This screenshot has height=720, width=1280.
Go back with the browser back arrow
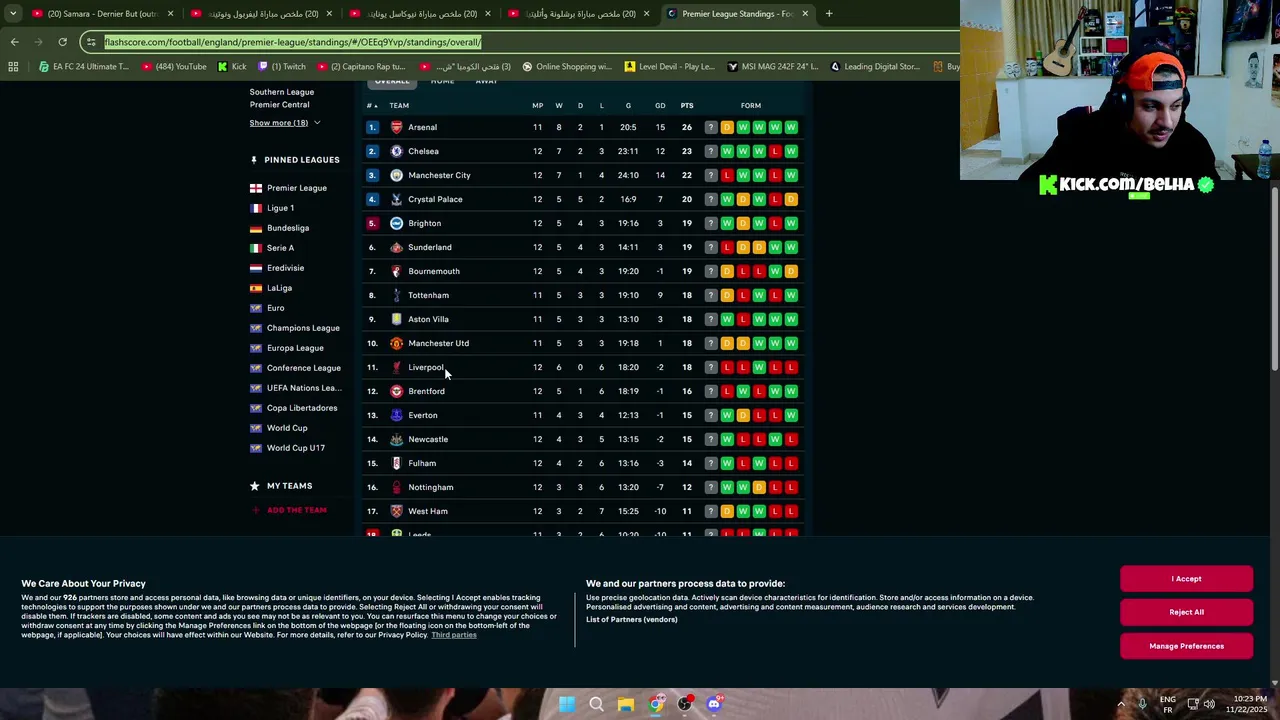pyautogui.click(x=14, y=42)
